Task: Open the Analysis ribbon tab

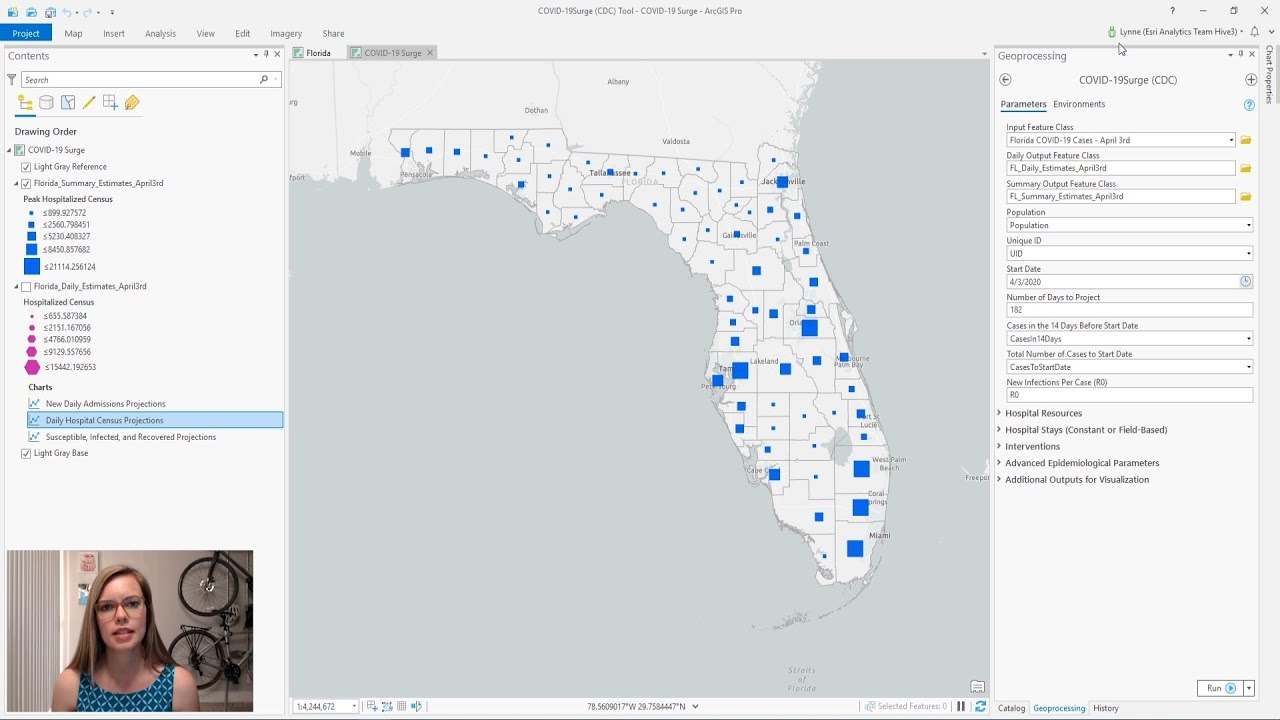Action: pyautogui.click(x=160, y=33)
